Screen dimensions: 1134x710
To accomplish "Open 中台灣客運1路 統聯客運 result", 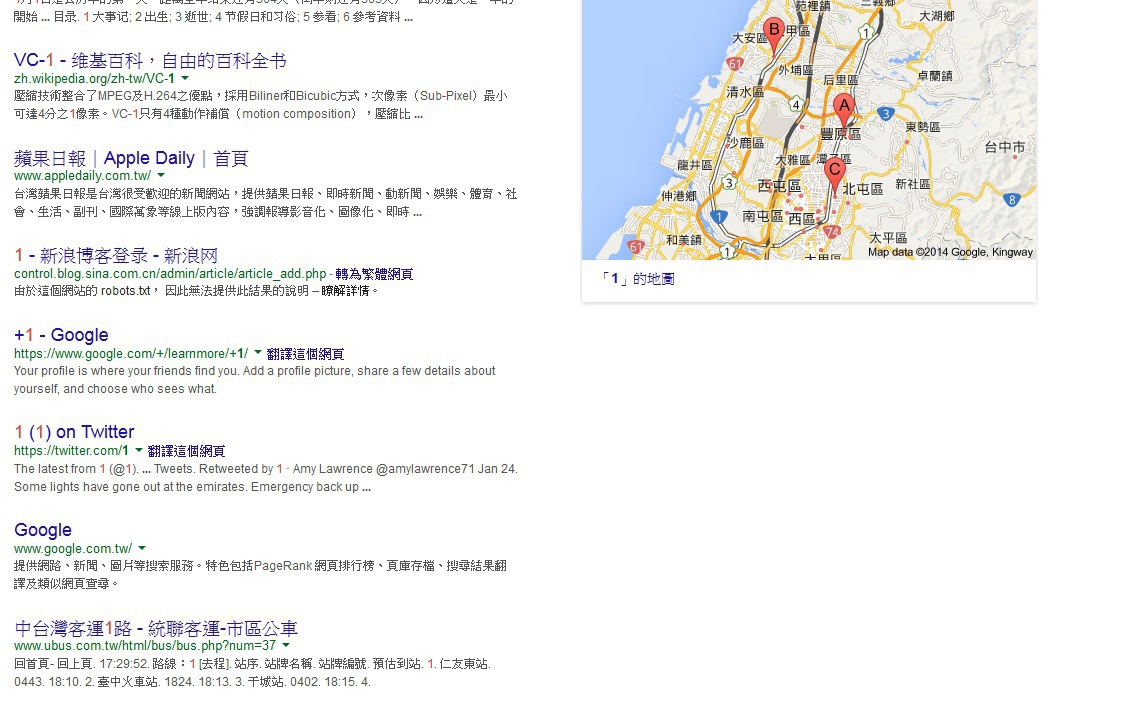I will click(x=155, y=628).
